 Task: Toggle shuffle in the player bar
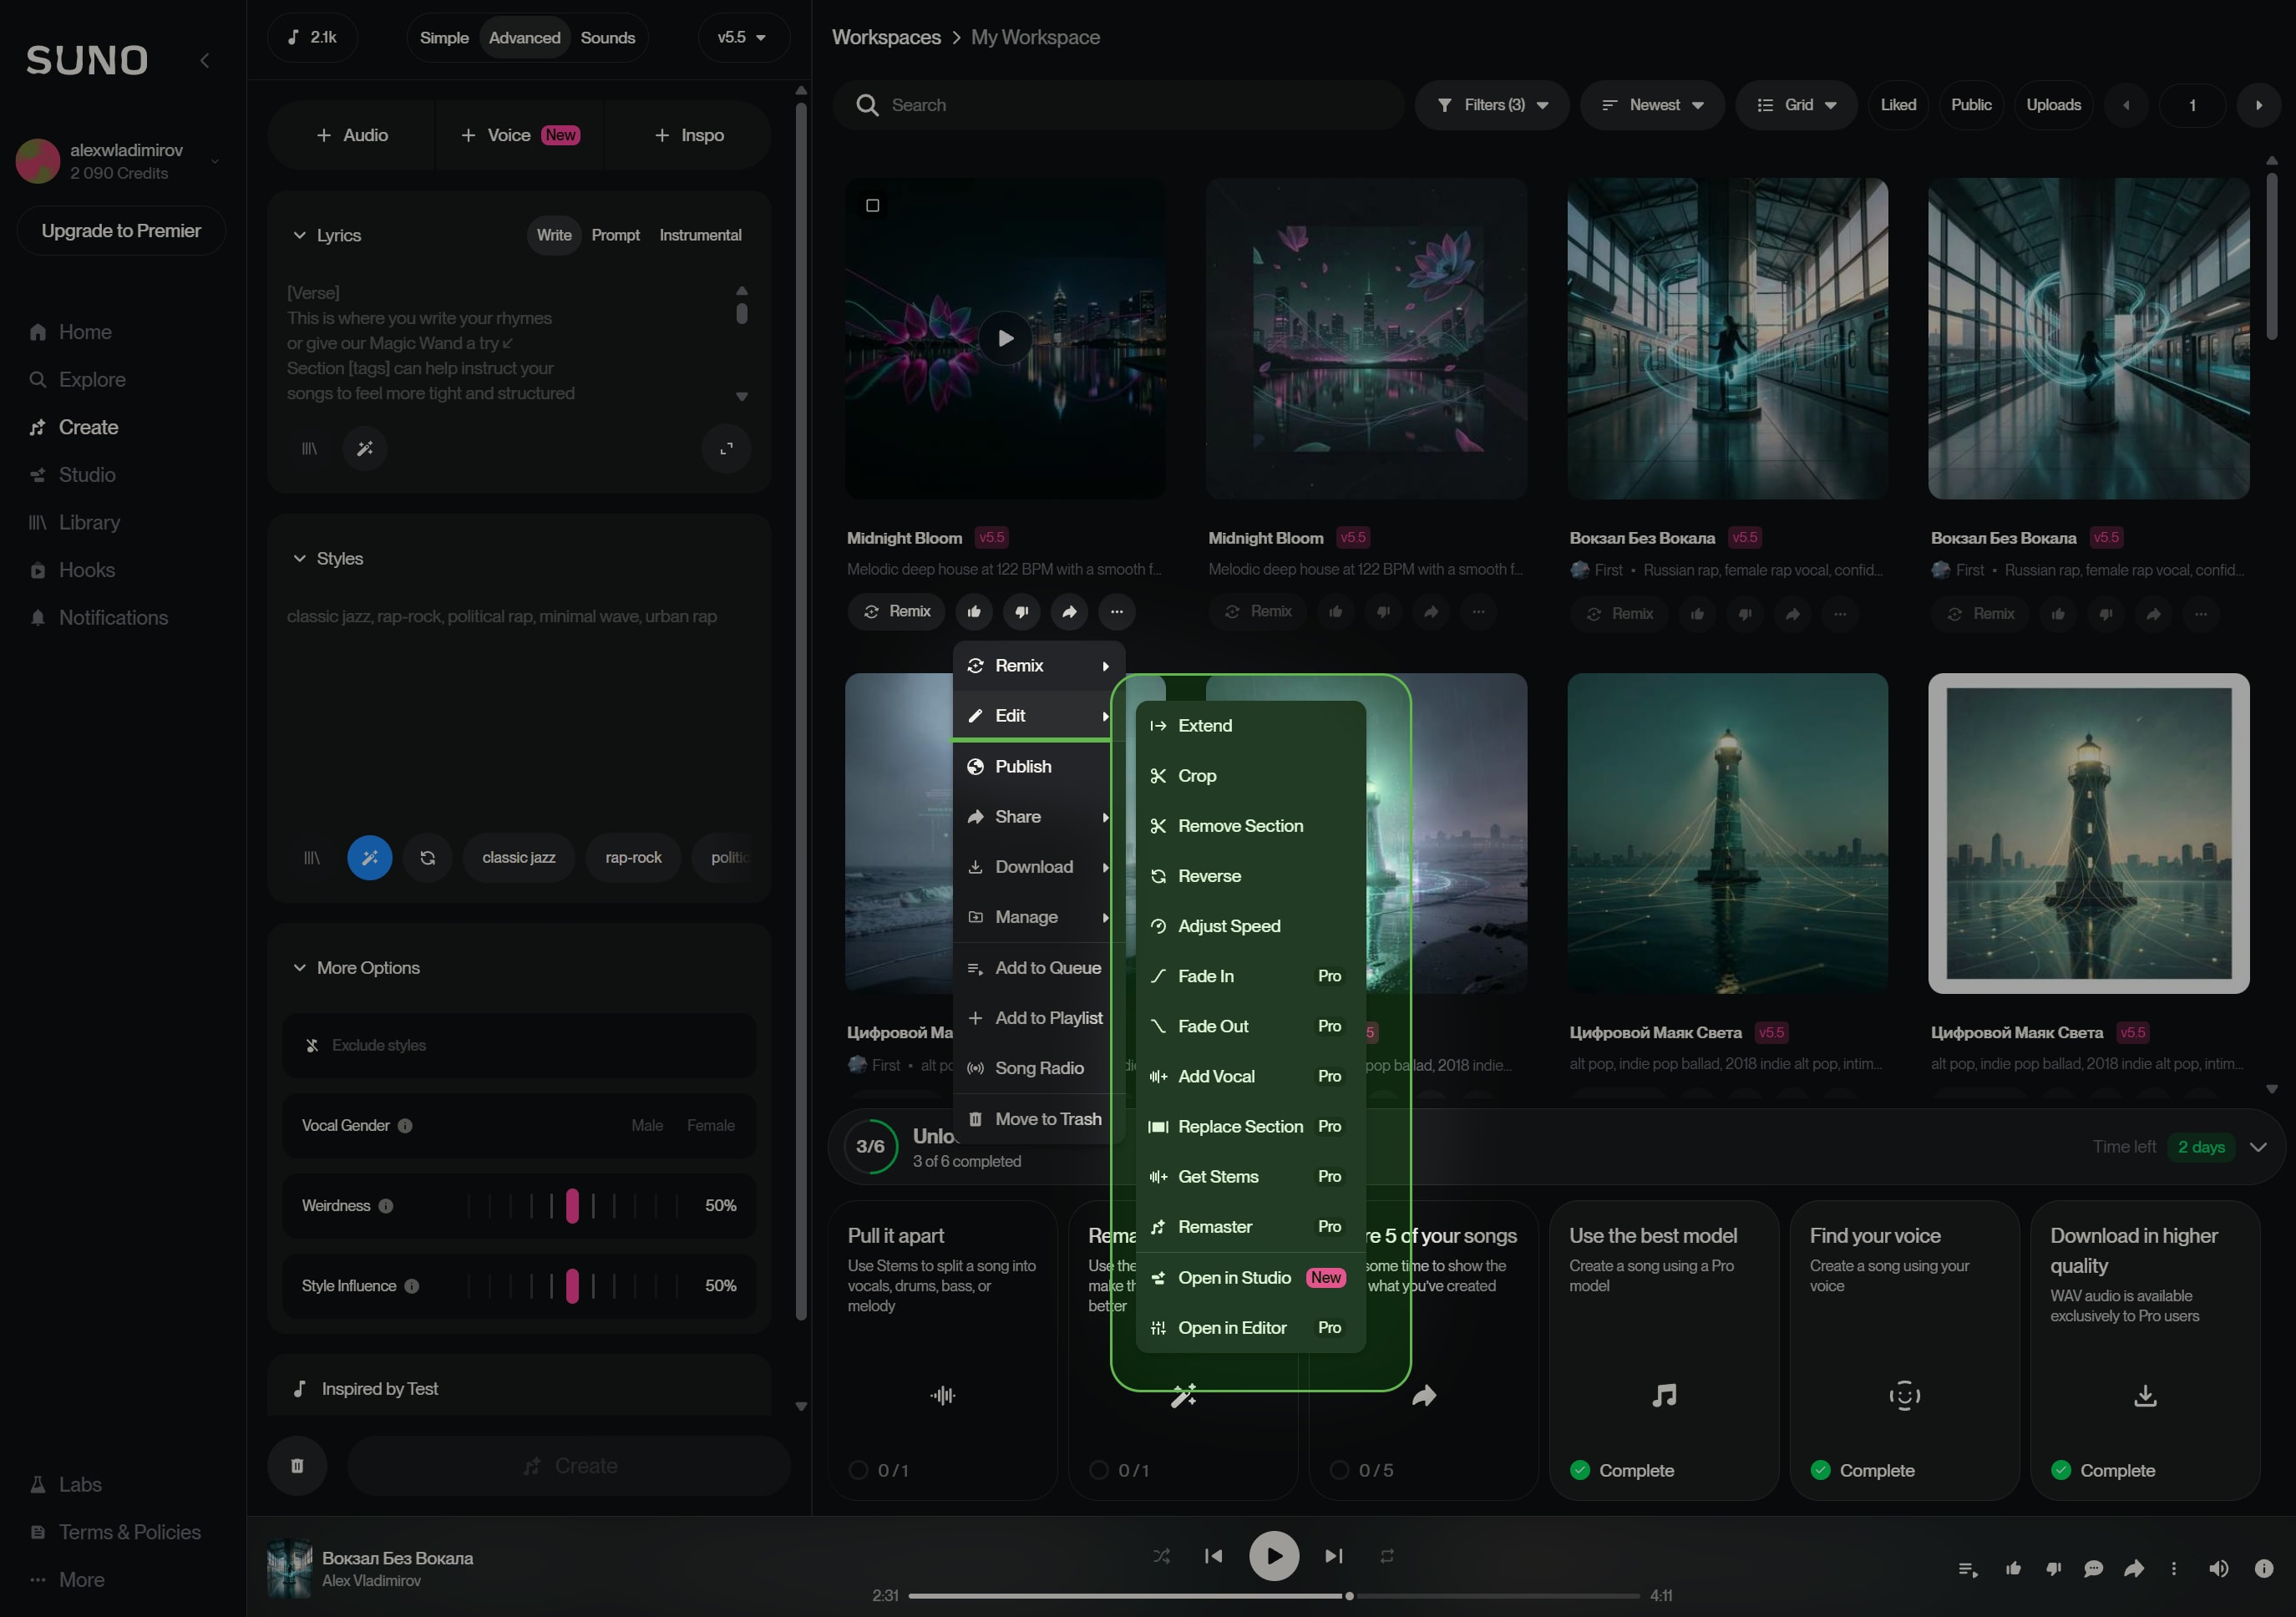click(1161, 1556)
